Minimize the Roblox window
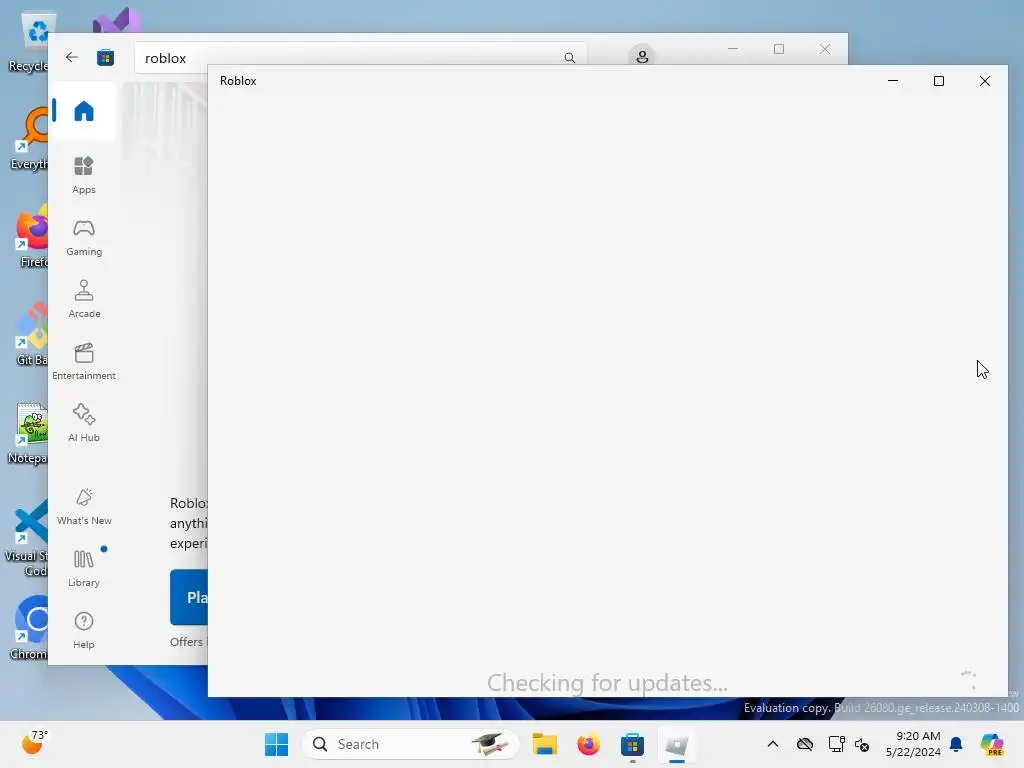1024x768 pixels. click(893, 81)
